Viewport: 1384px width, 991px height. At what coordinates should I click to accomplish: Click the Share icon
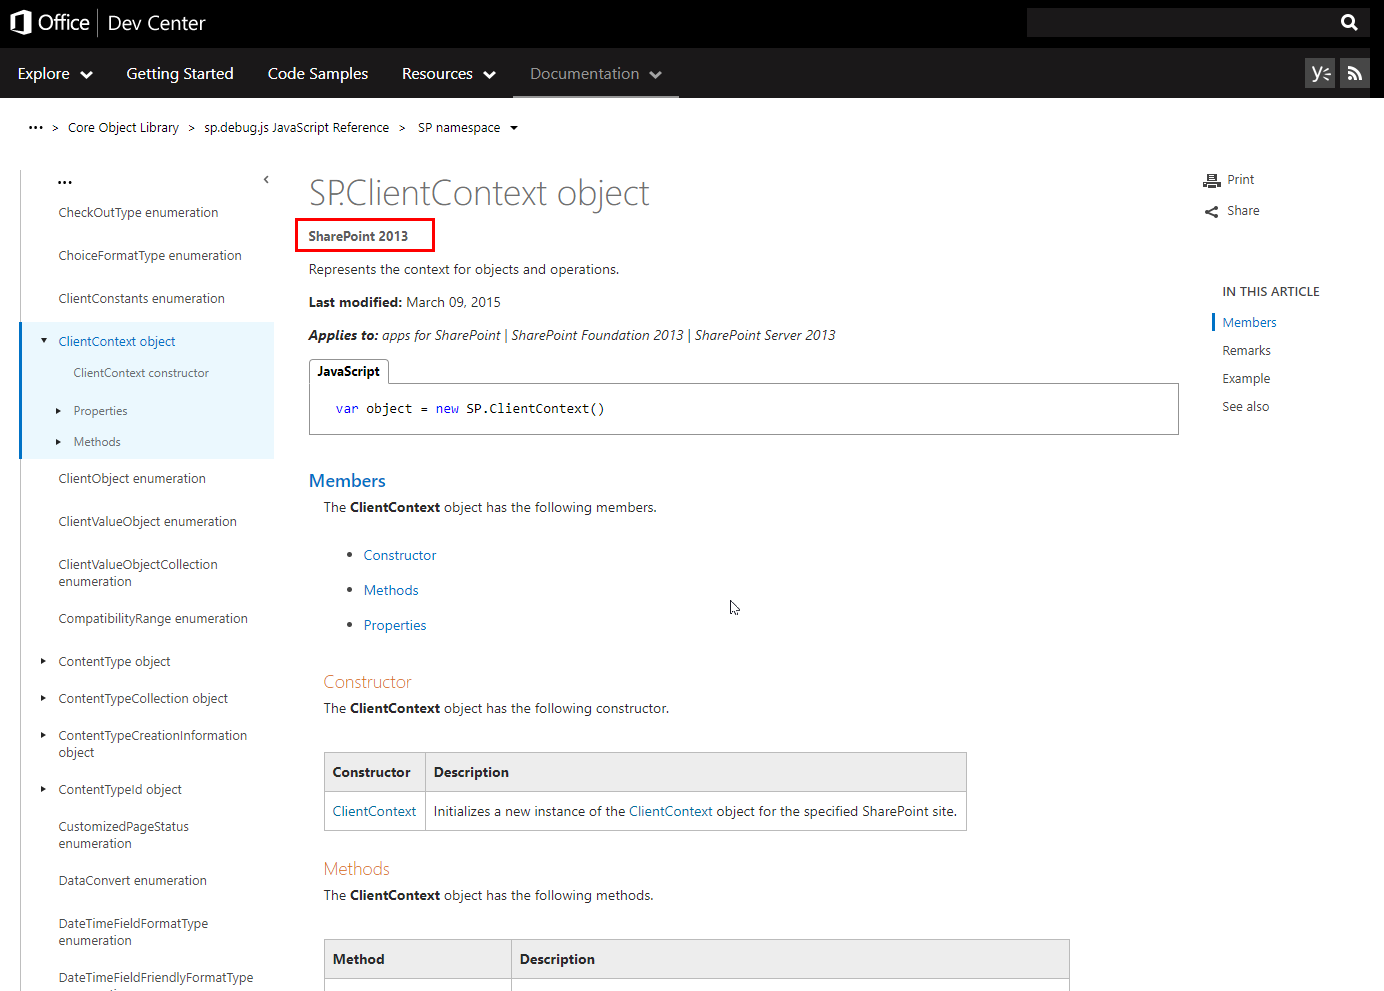point(1212,212)
